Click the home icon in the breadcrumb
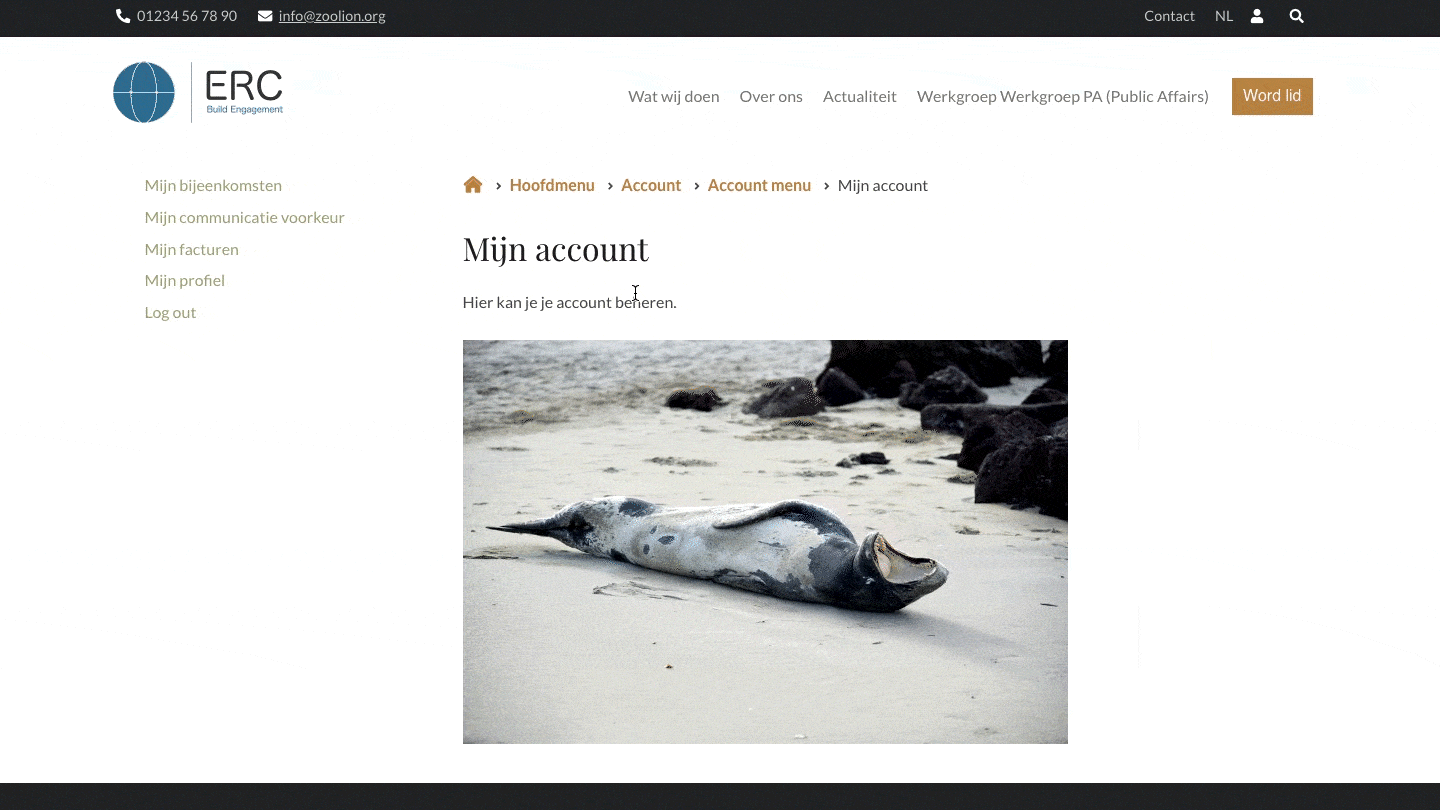1440x810 pixels. click(x=473, y=185)
